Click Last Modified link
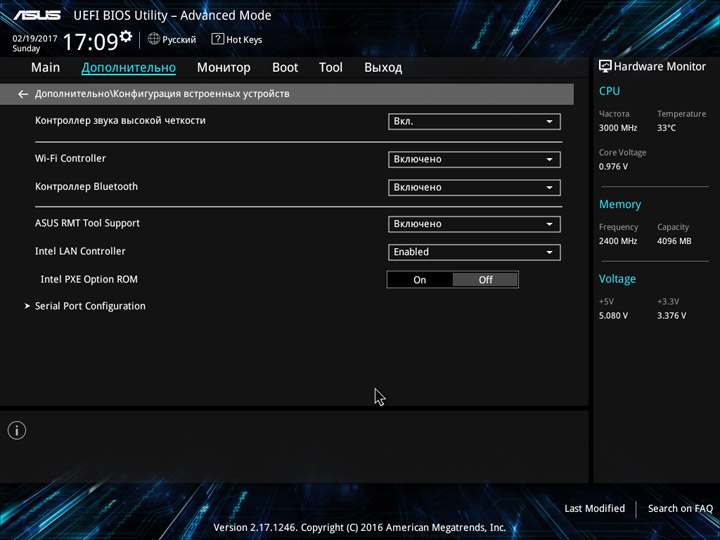 point(595,508)
